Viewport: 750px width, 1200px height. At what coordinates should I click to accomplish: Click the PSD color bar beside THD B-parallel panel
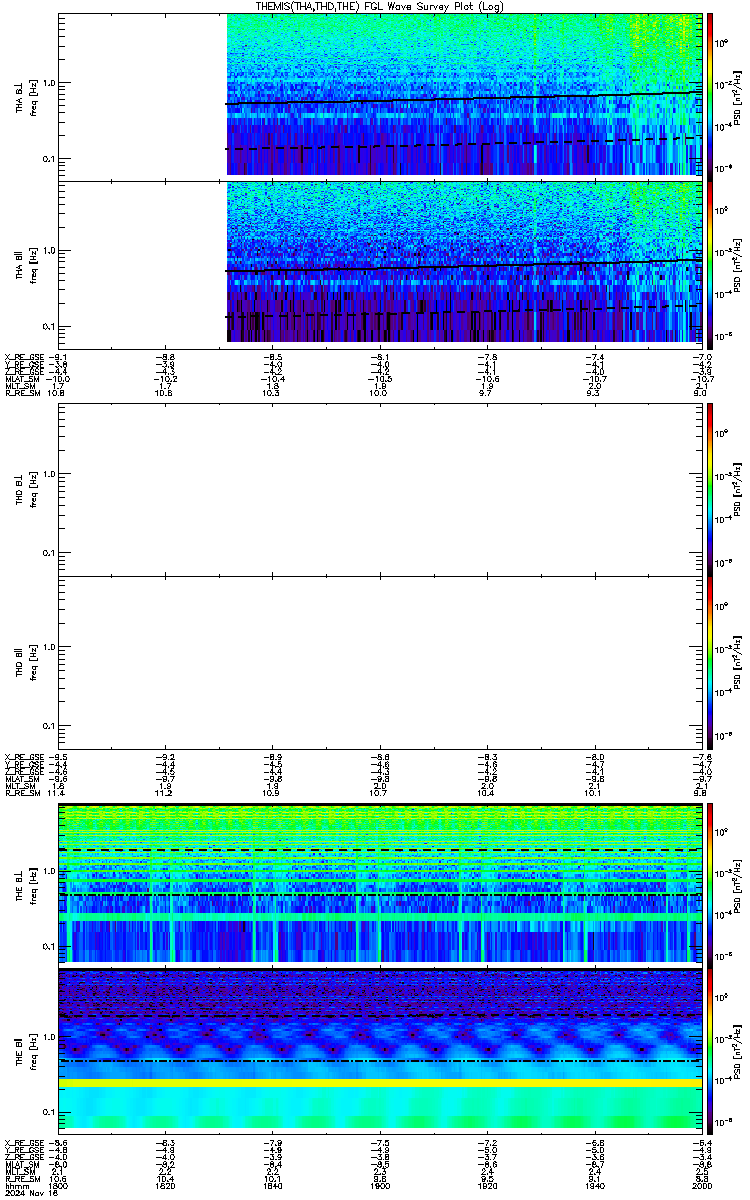tap(710, 661)
